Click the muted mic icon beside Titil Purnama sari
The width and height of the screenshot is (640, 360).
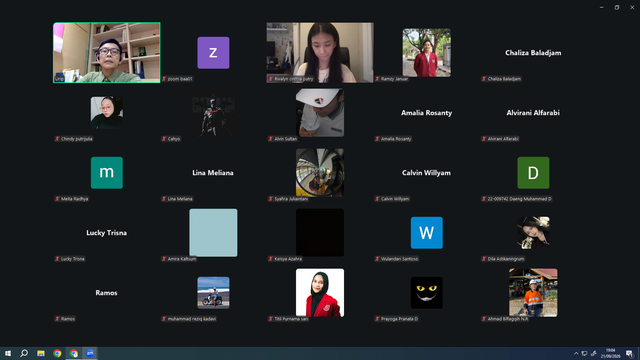tap(271, 319)
